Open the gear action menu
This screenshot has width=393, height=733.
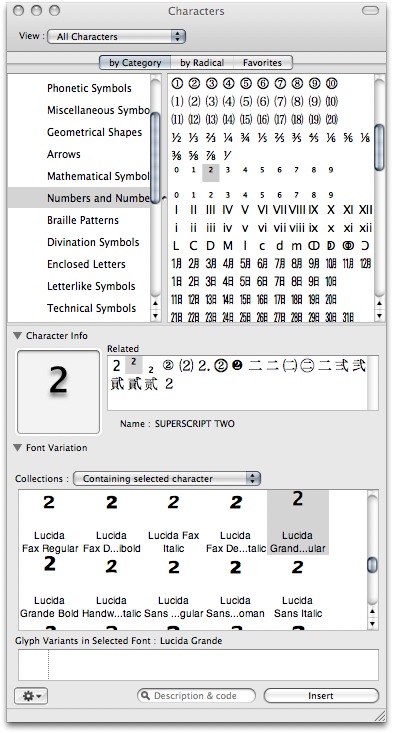pyautogui.click(x=31, y=696)
